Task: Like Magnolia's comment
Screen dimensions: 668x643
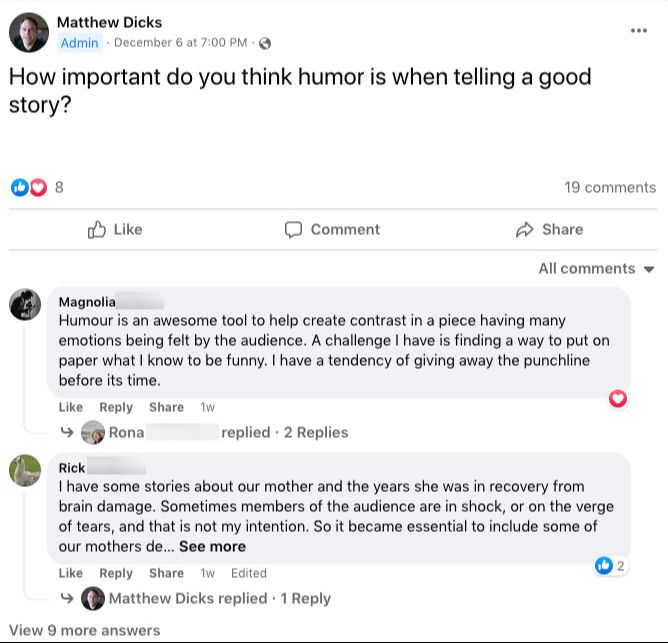Action: click(70, 407)
